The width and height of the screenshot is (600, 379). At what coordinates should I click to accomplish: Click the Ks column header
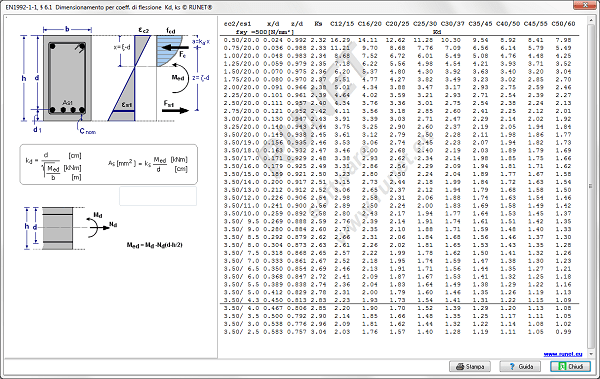(x=318, y=24)
